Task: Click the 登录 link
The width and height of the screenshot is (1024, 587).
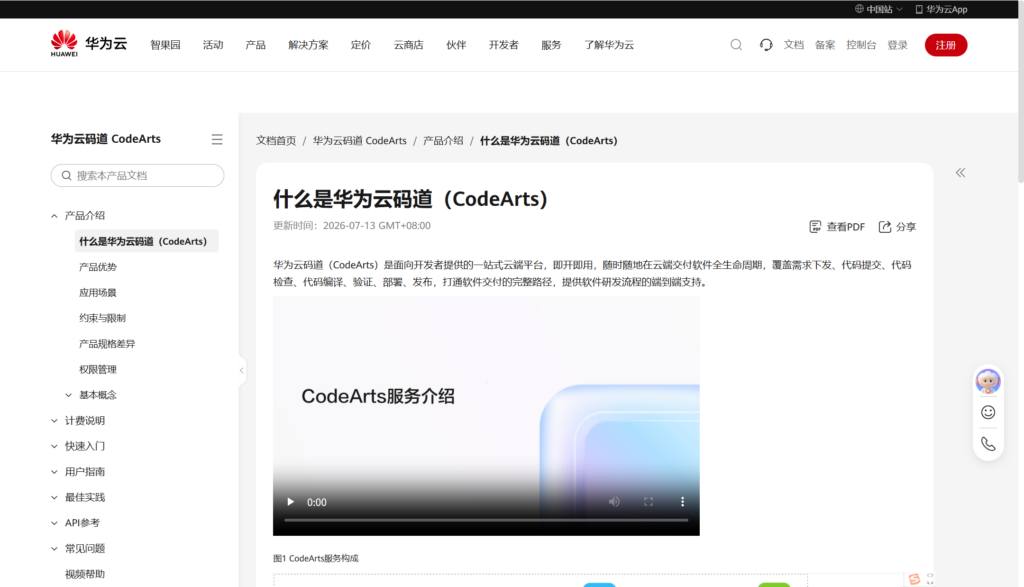Action: point(897,45)
